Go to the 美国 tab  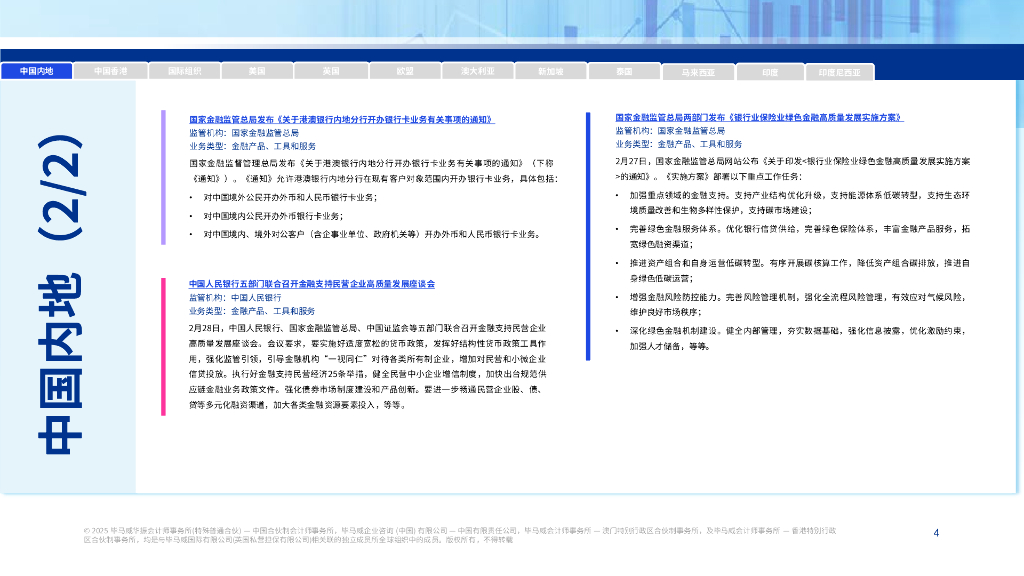coord(257,71)
